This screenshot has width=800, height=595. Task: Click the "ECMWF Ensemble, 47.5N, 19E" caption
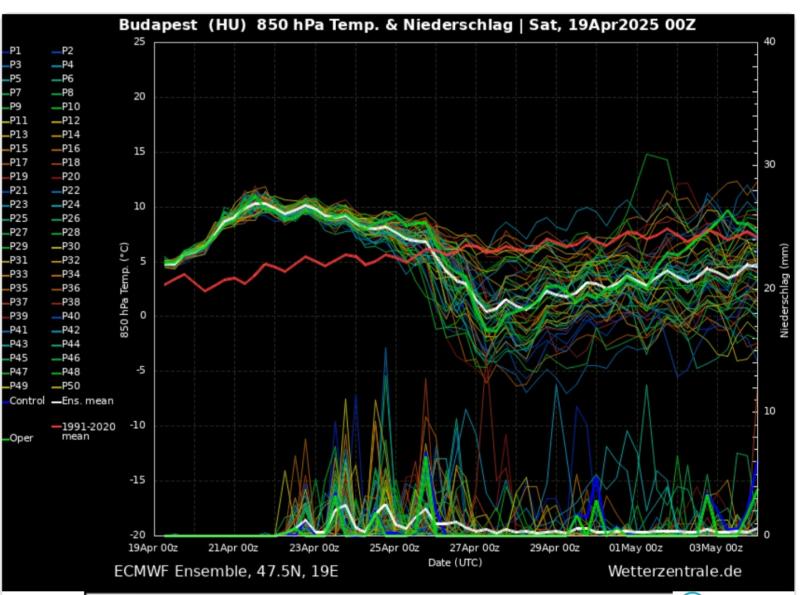pos(226,571)
